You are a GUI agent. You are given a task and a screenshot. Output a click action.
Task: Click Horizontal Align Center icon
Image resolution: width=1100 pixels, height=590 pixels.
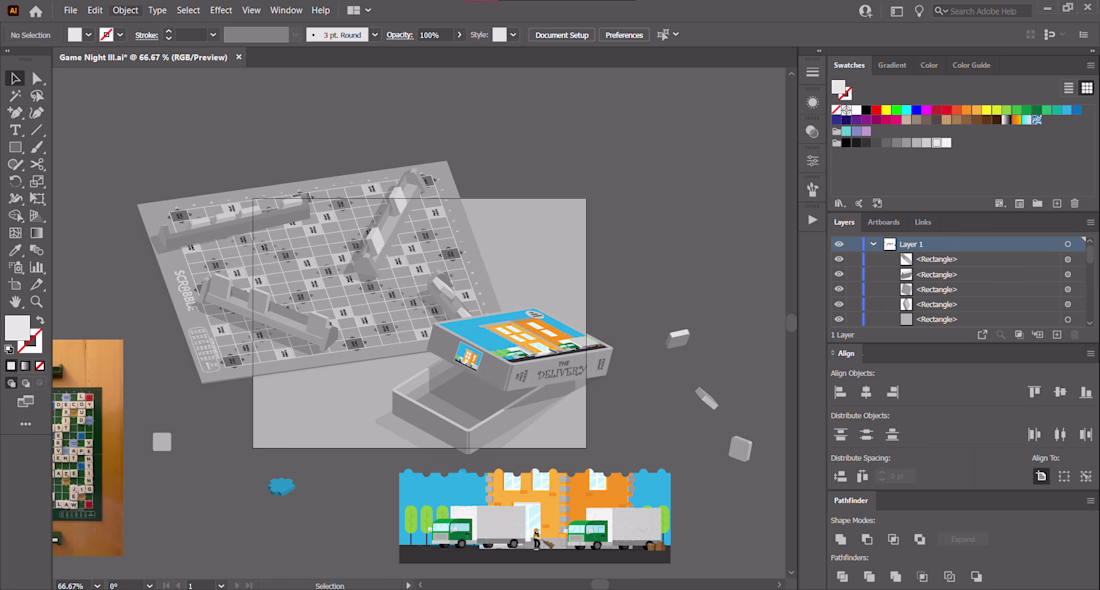(x=866, y=392)
